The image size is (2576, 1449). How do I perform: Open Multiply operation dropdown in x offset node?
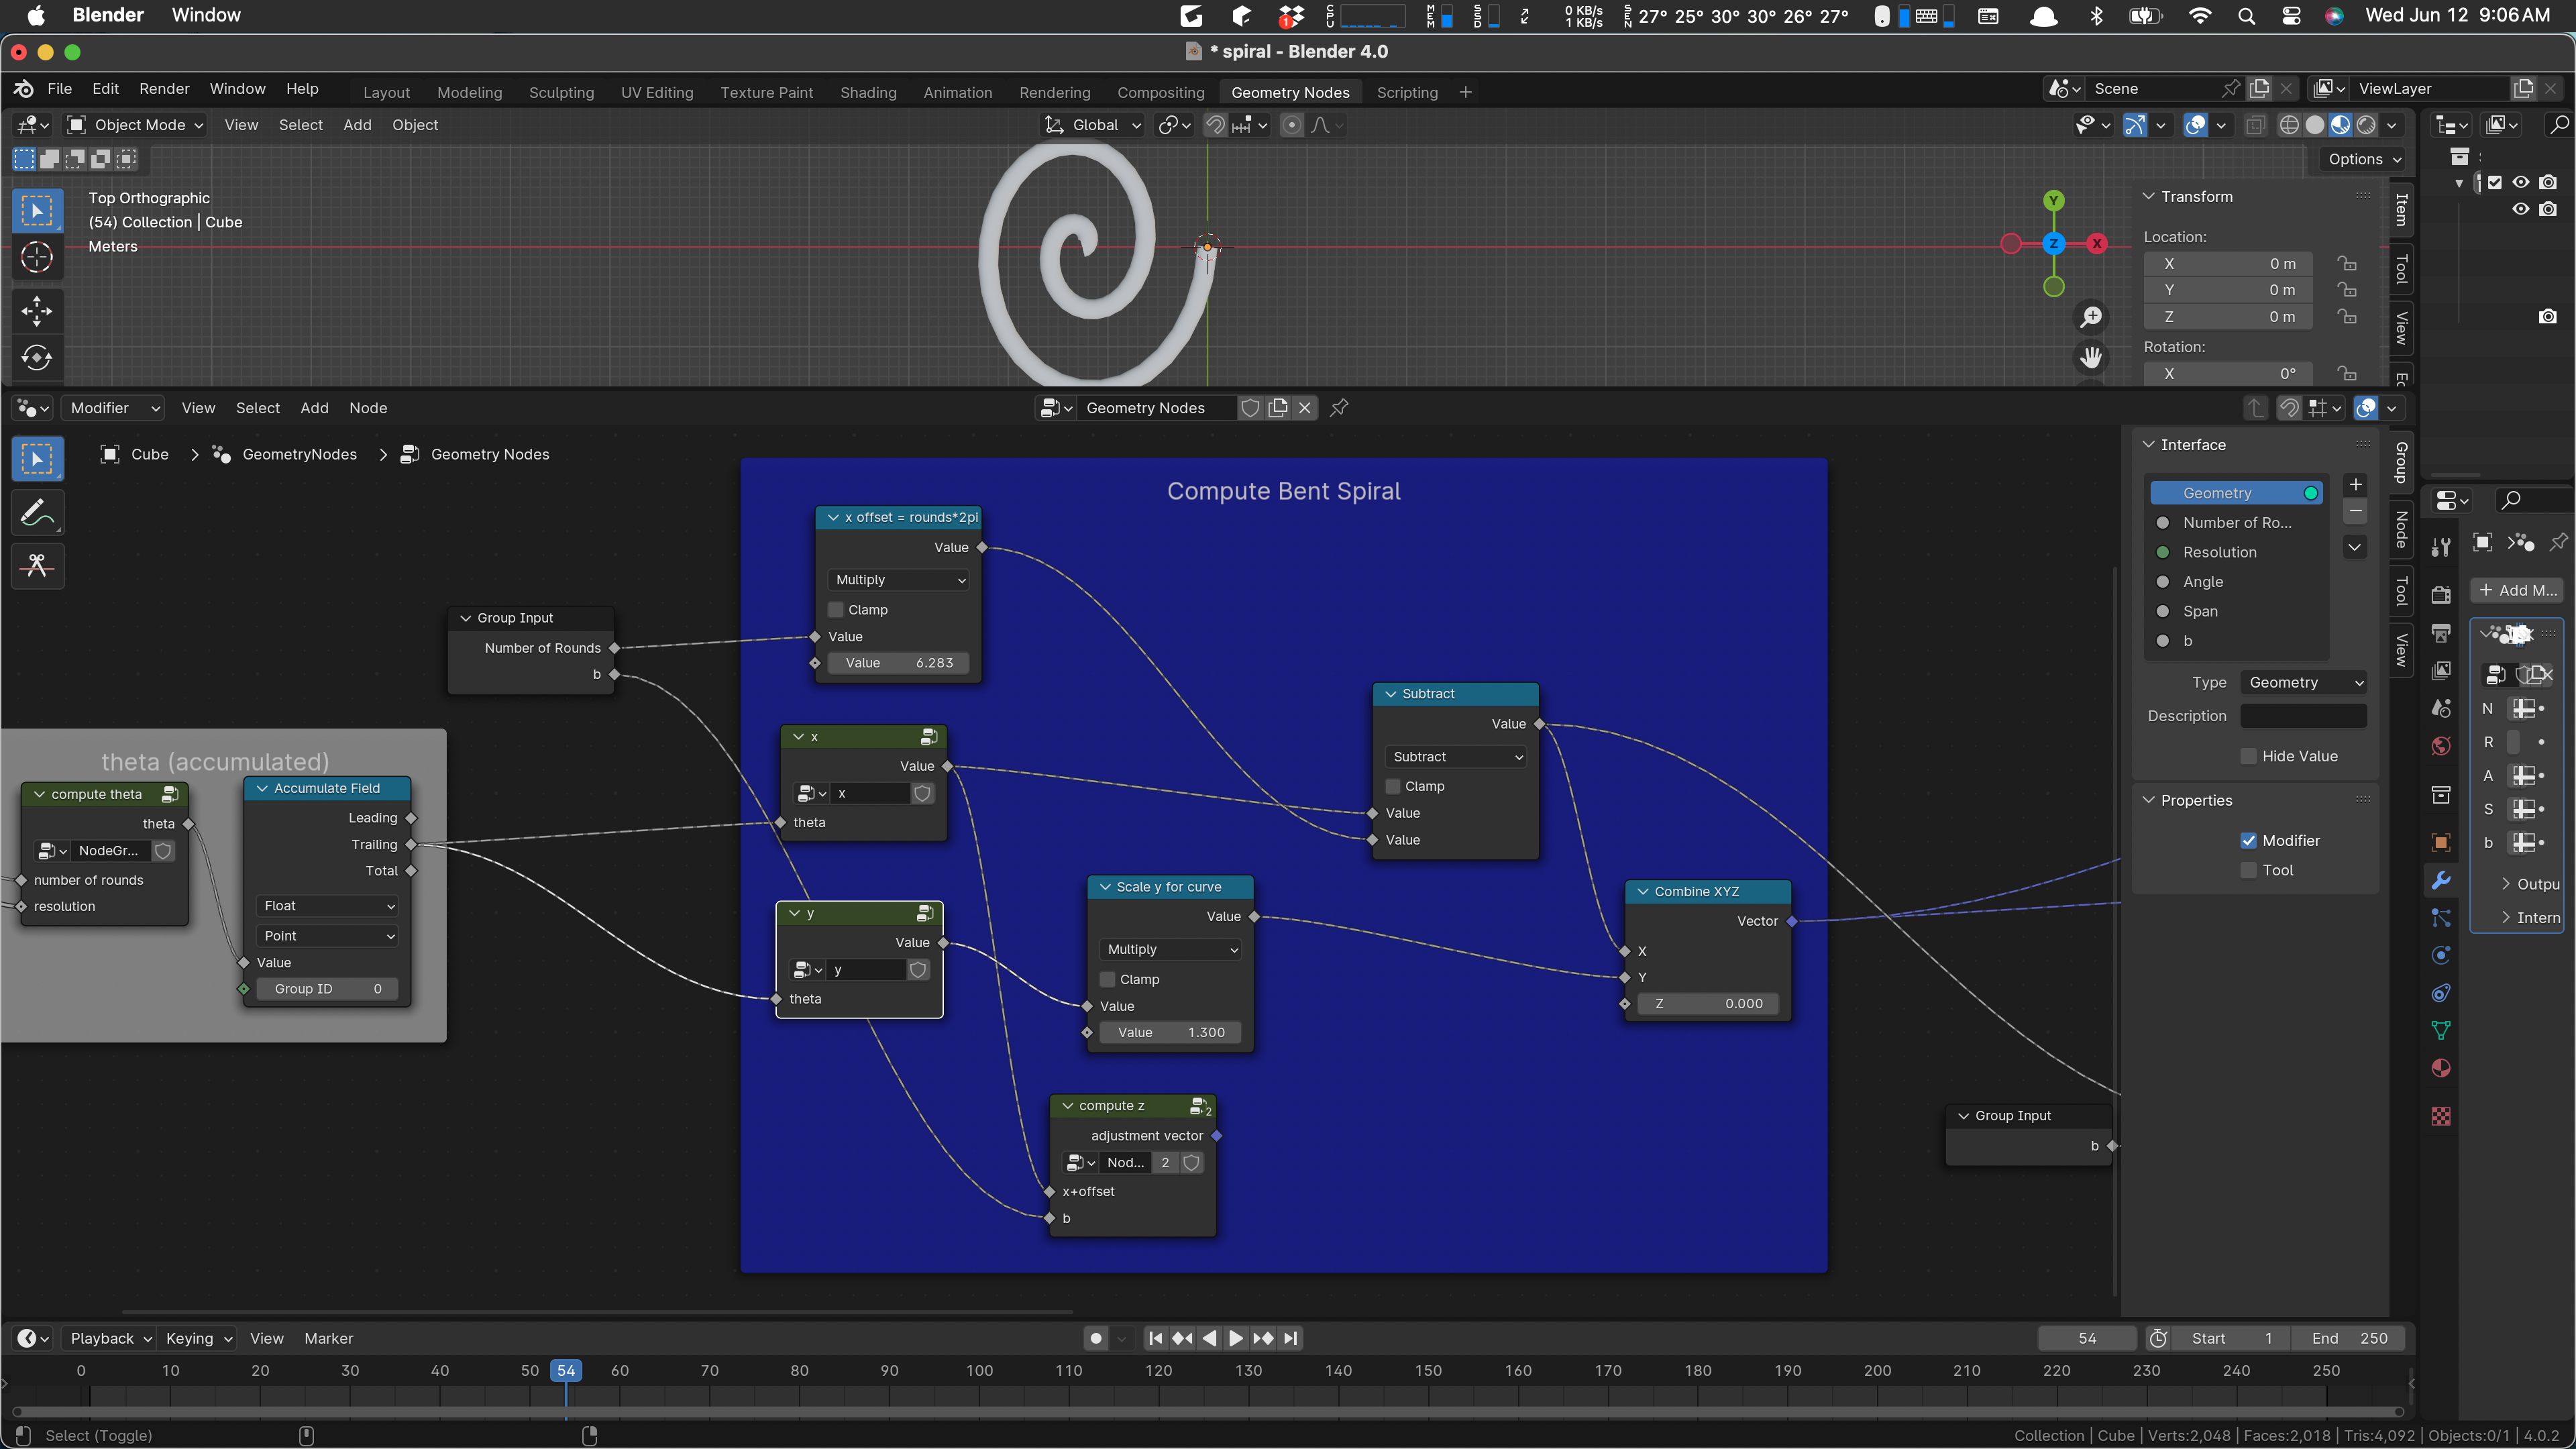[898, 580]
